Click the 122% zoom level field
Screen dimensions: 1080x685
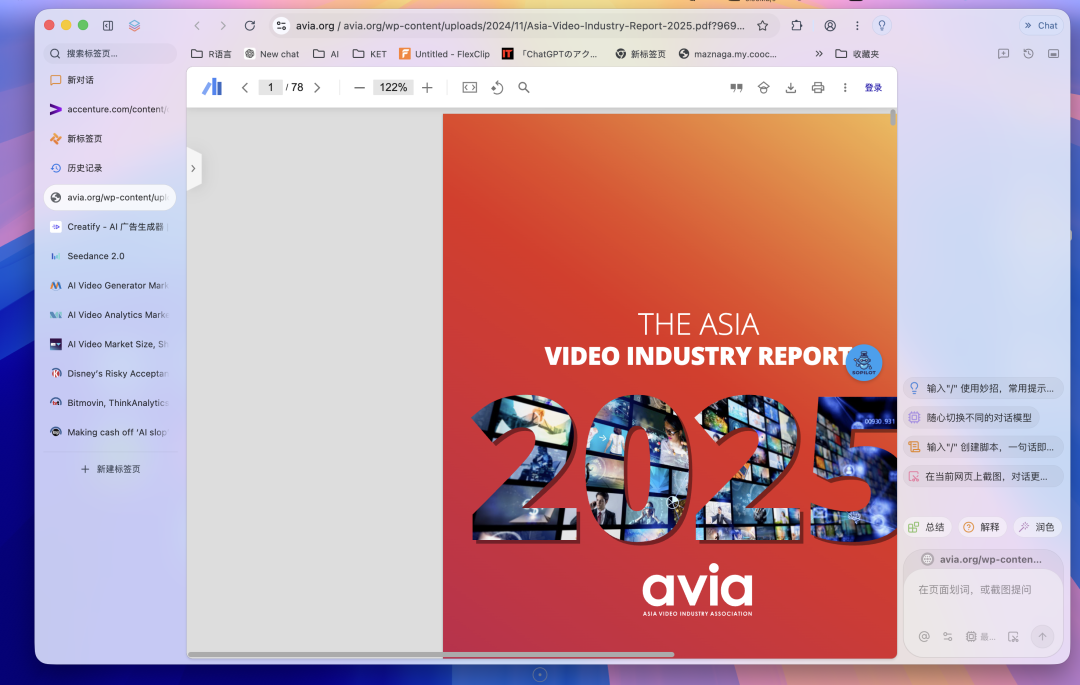[393, 87]
